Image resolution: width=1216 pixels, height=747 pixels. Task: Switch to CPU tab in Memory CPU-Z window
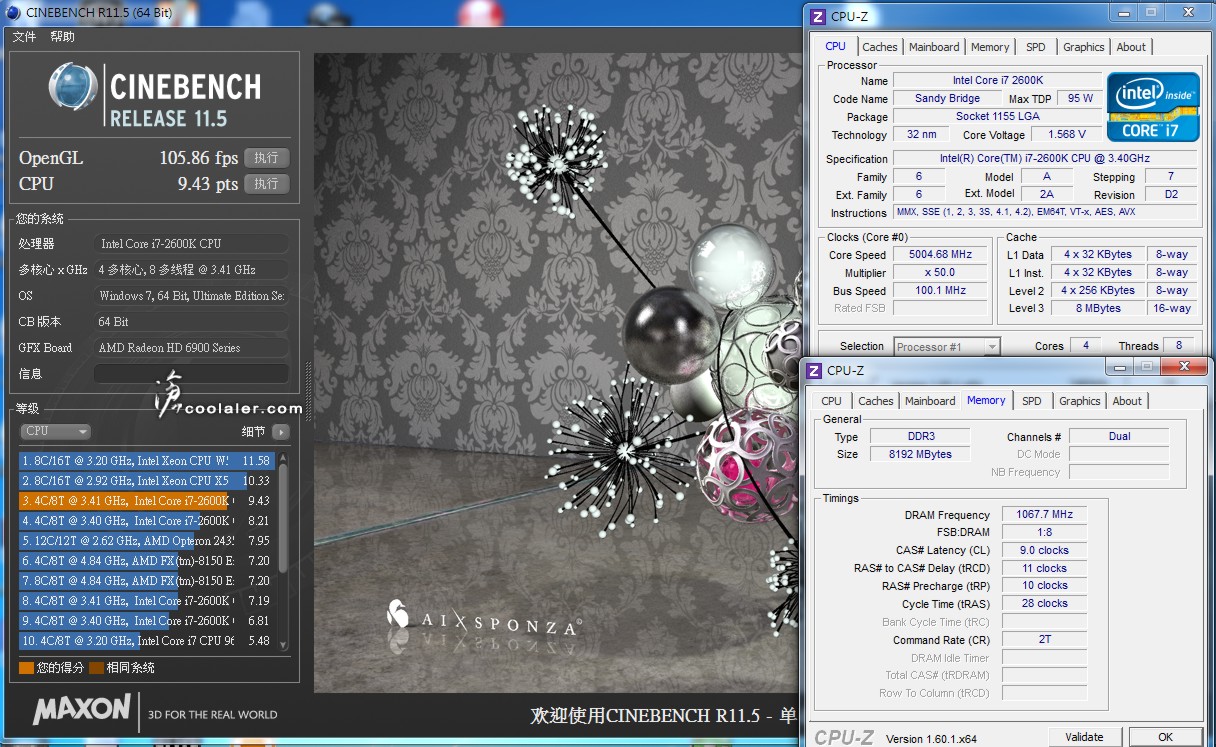pos(831,401)
